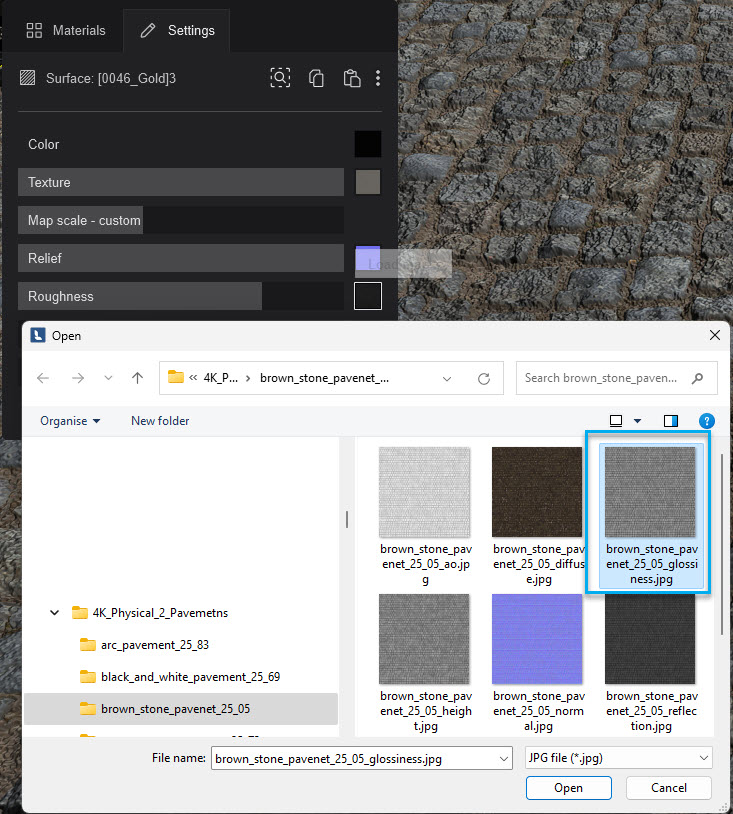Screen dimensions: 733x814
Task: Open the three-dot more options menu
Action: [377, 78]
